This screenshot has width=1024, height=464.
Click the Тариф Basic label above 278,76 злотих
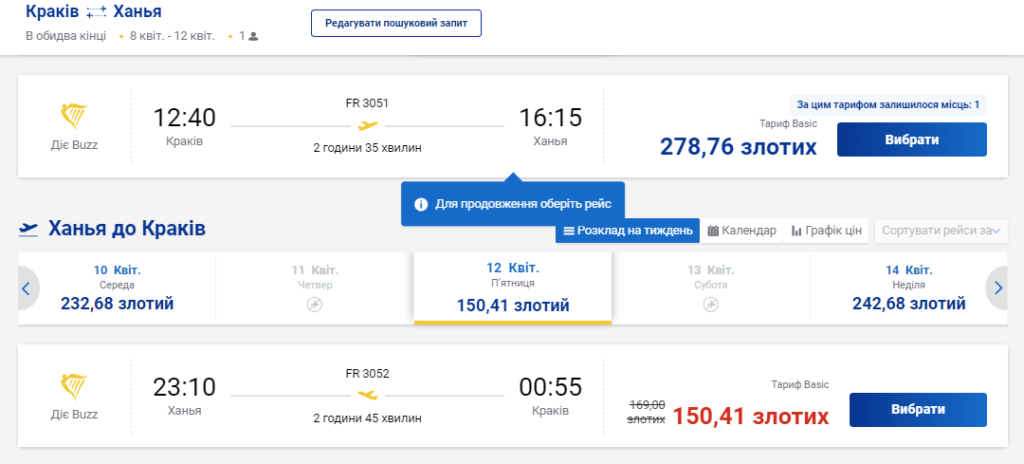coord(788,124)
